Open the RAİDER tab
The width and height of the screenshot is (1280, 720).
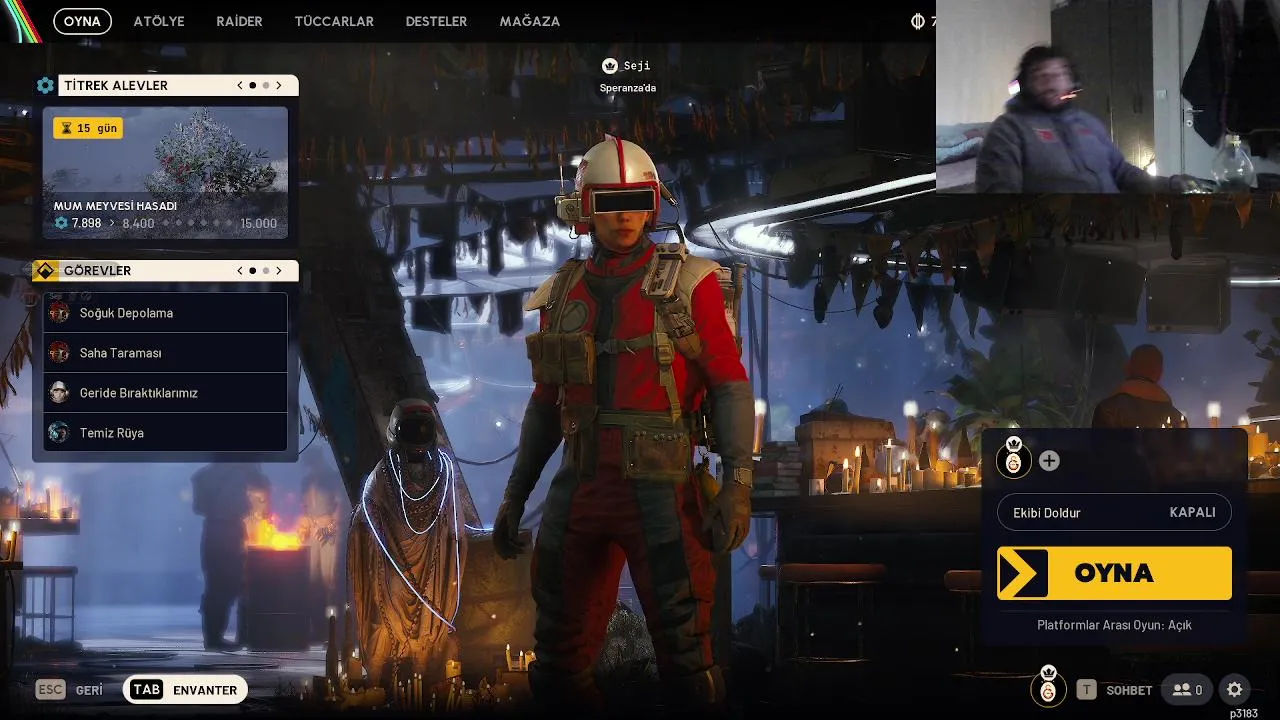point(239,21)
